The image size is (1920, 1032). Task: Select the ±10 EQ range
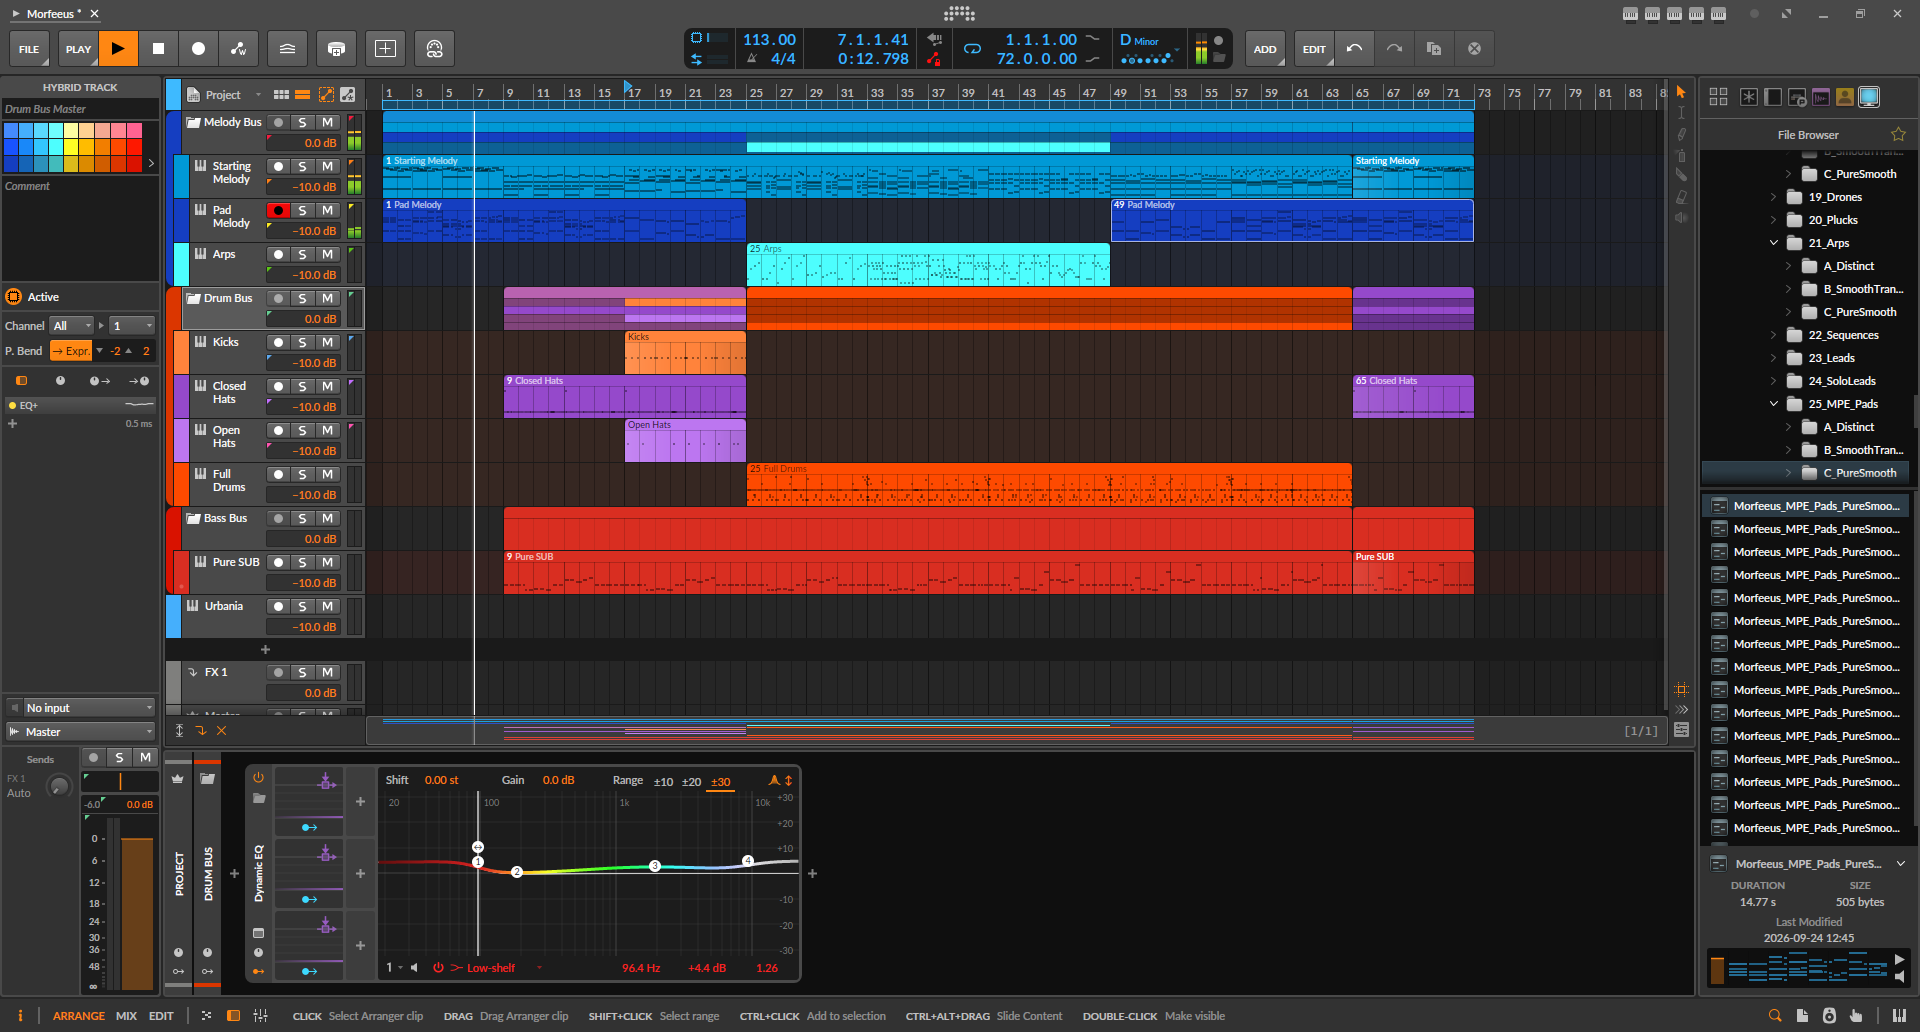663,781
